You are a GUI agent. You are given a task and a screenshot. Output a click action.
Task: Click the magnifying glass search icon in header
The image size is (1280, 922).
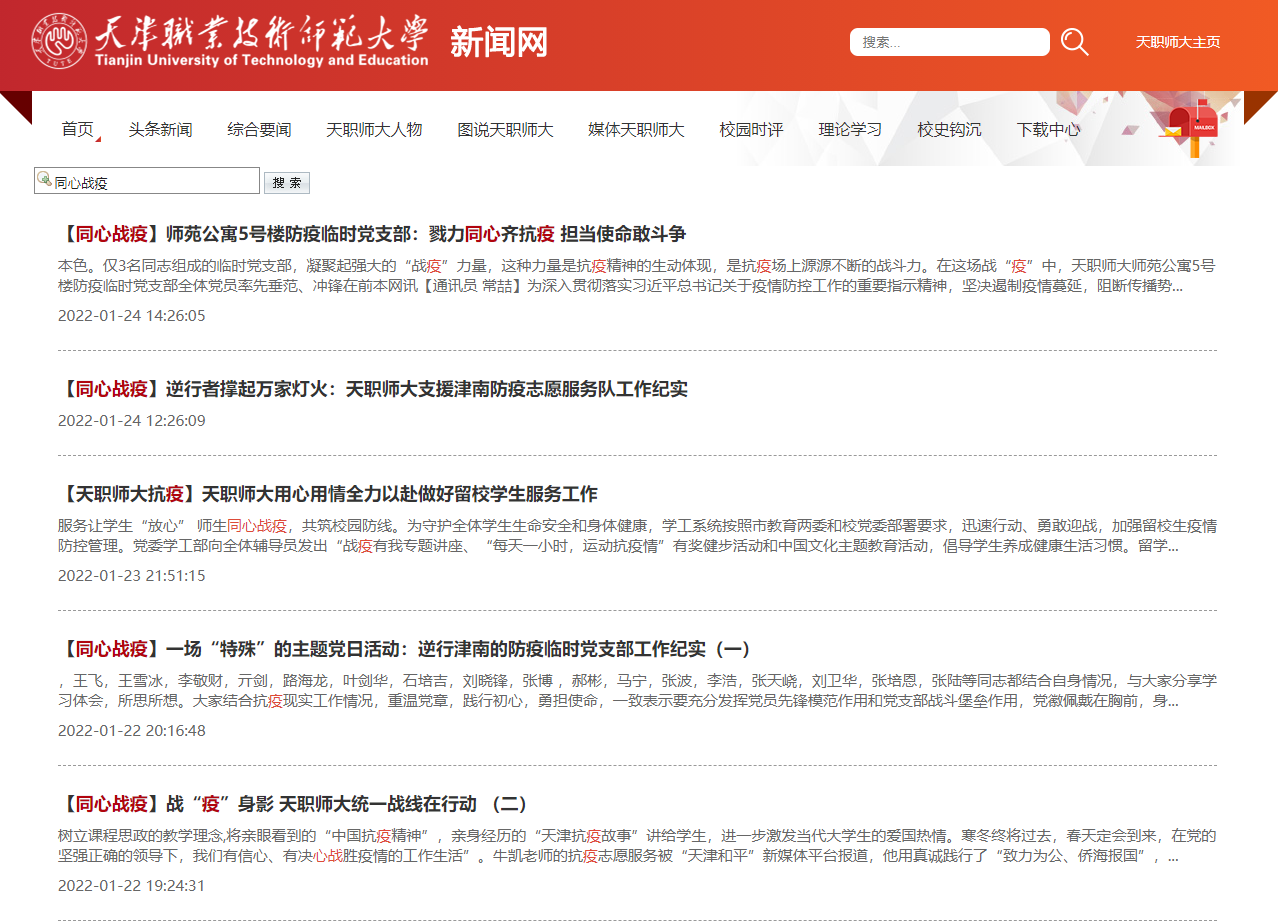(1074, 42)
